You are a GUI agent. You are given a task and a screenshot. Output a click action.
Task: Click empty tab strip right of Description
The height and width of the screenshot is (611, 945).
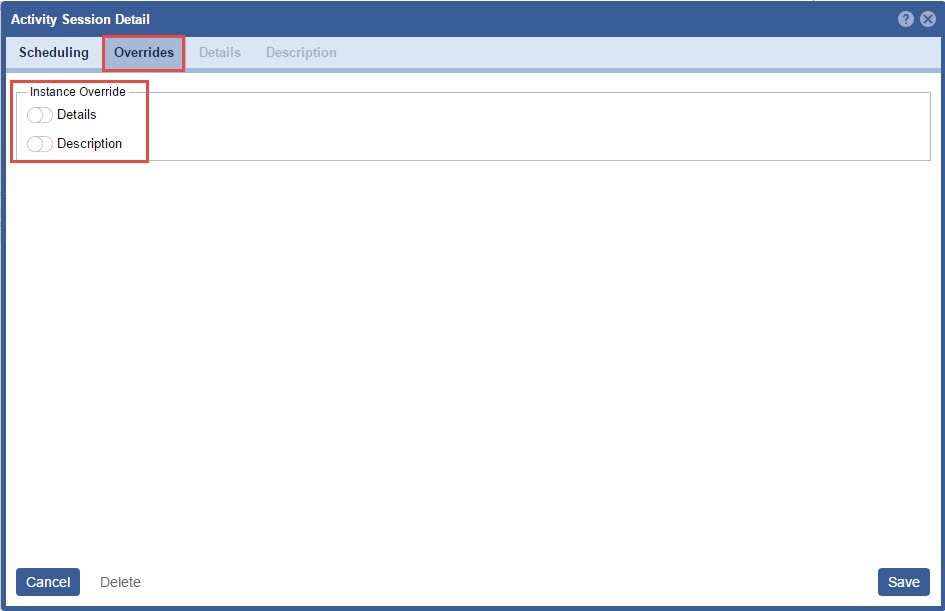point(640,52)
